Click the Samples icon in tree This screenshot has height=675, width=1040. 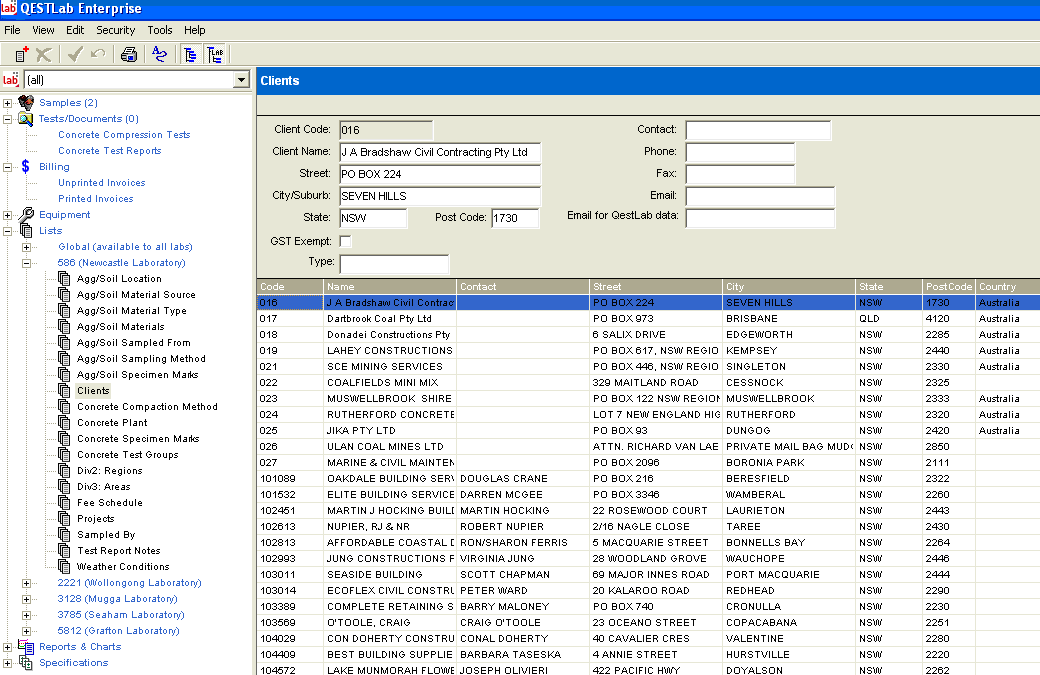pyautogui.click(x=25, y=103)
